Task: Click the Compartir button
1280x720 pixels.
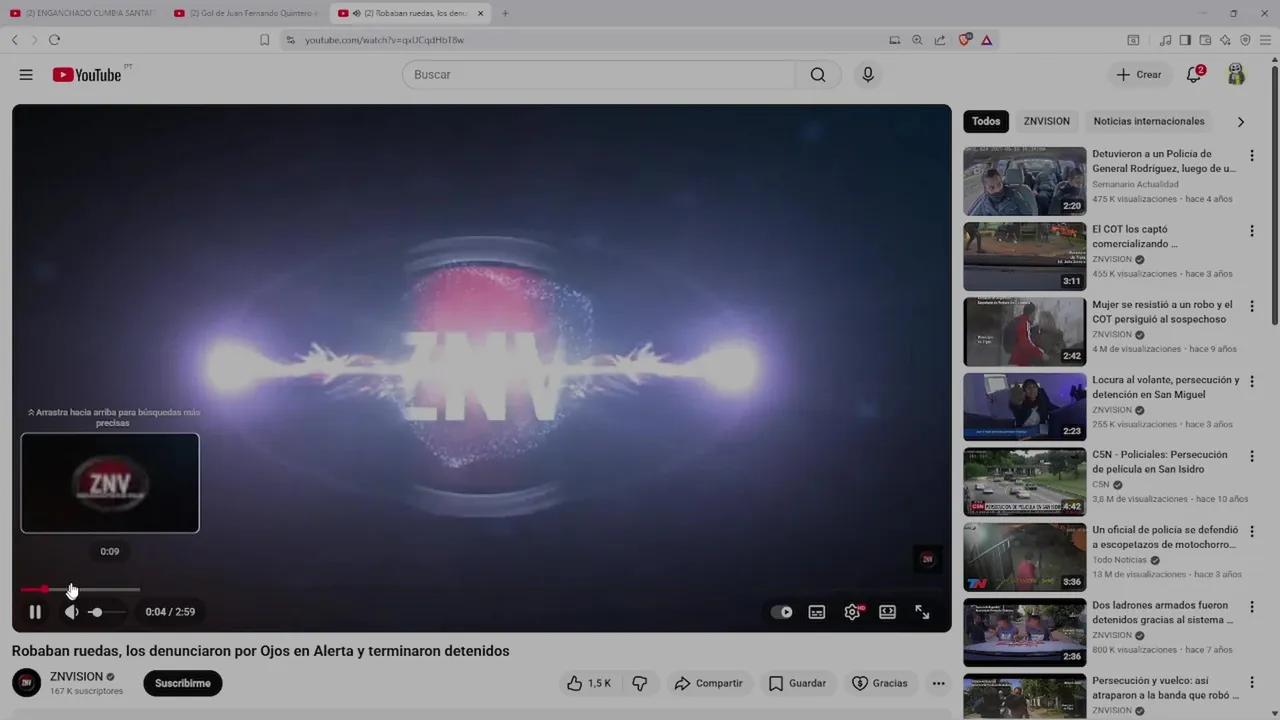Action: click(x=708, y=684)
